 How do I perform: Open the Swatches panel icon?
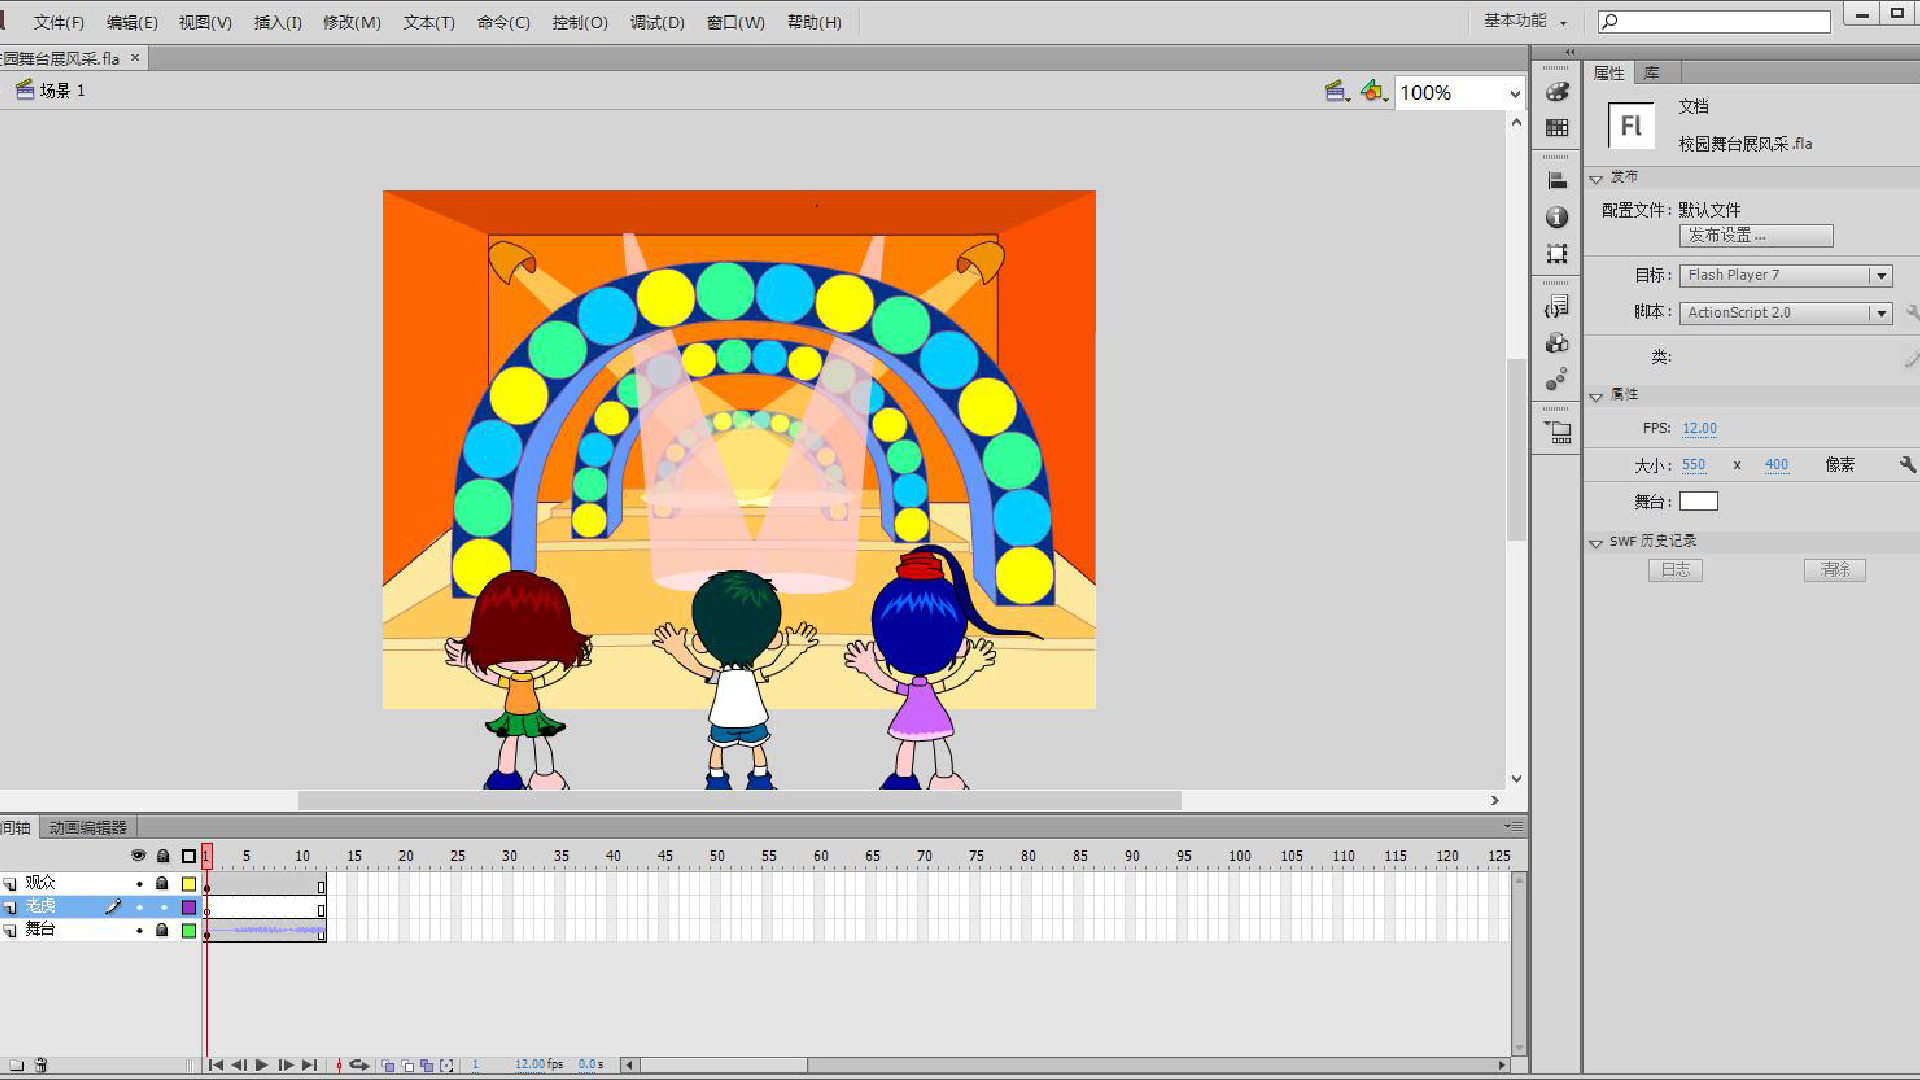(1557, 128)
